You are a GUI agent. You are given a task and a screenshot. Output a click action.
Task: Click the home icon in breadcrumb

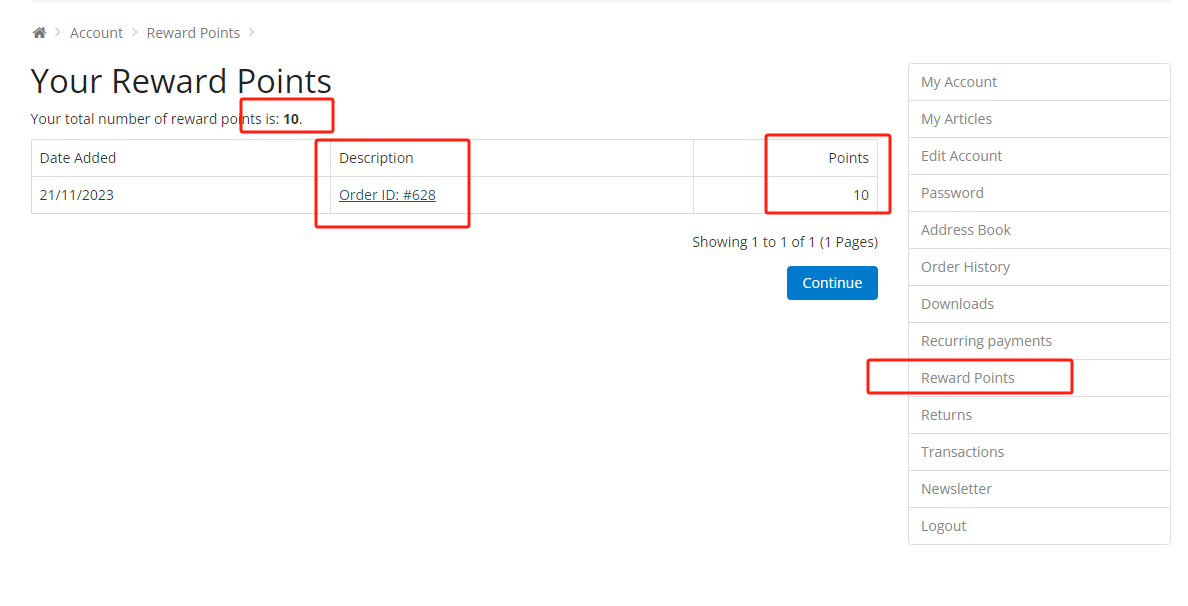39,33
